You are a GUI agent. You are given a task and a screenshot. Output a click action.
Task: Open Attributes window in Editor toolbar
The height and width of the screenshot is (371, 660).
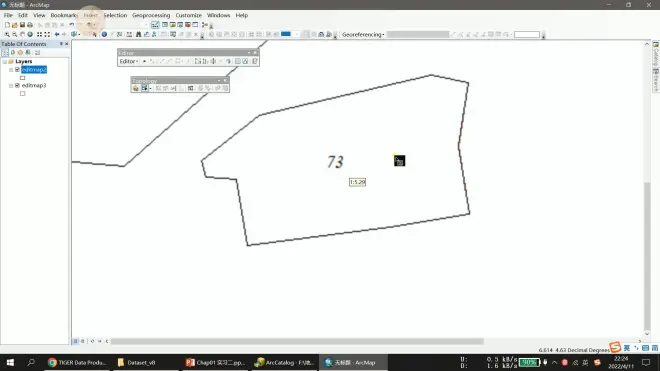[x=238, y=61]
